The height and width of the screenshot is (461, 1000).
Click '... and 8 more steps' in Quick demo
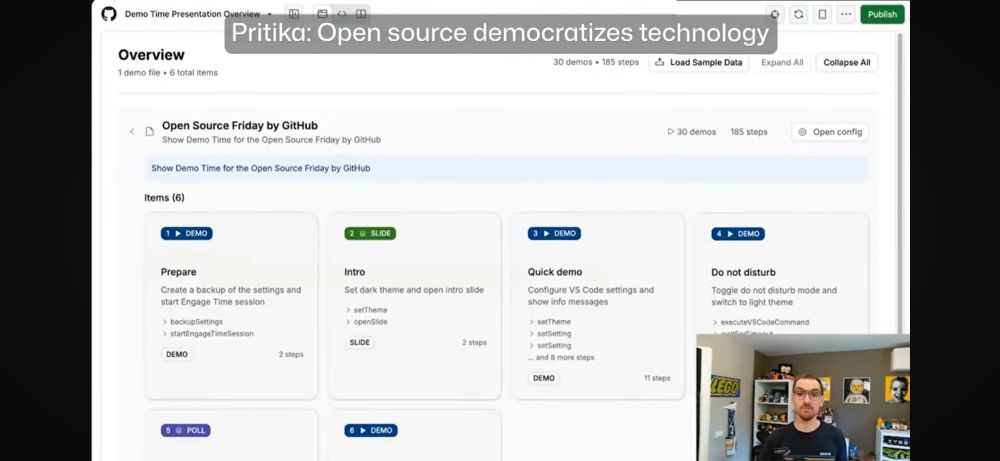(561, 358)
